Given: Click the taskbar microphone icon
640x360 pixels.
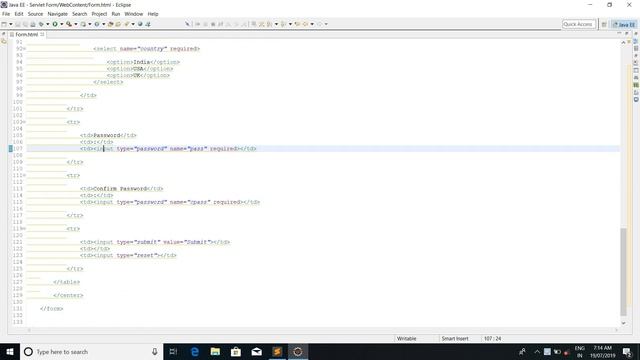Looking at the screenshot, I should (155, 352).
